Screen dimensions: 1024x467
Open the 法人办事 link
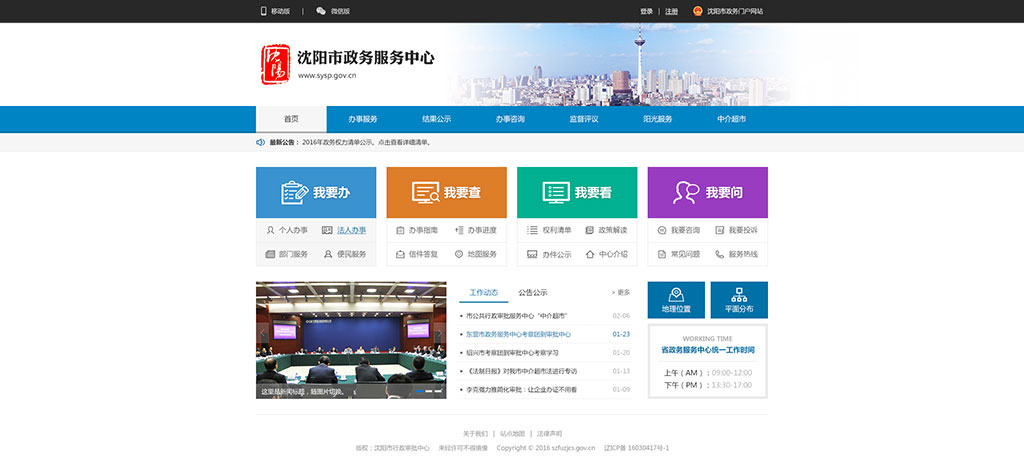[x=351, y=230]
